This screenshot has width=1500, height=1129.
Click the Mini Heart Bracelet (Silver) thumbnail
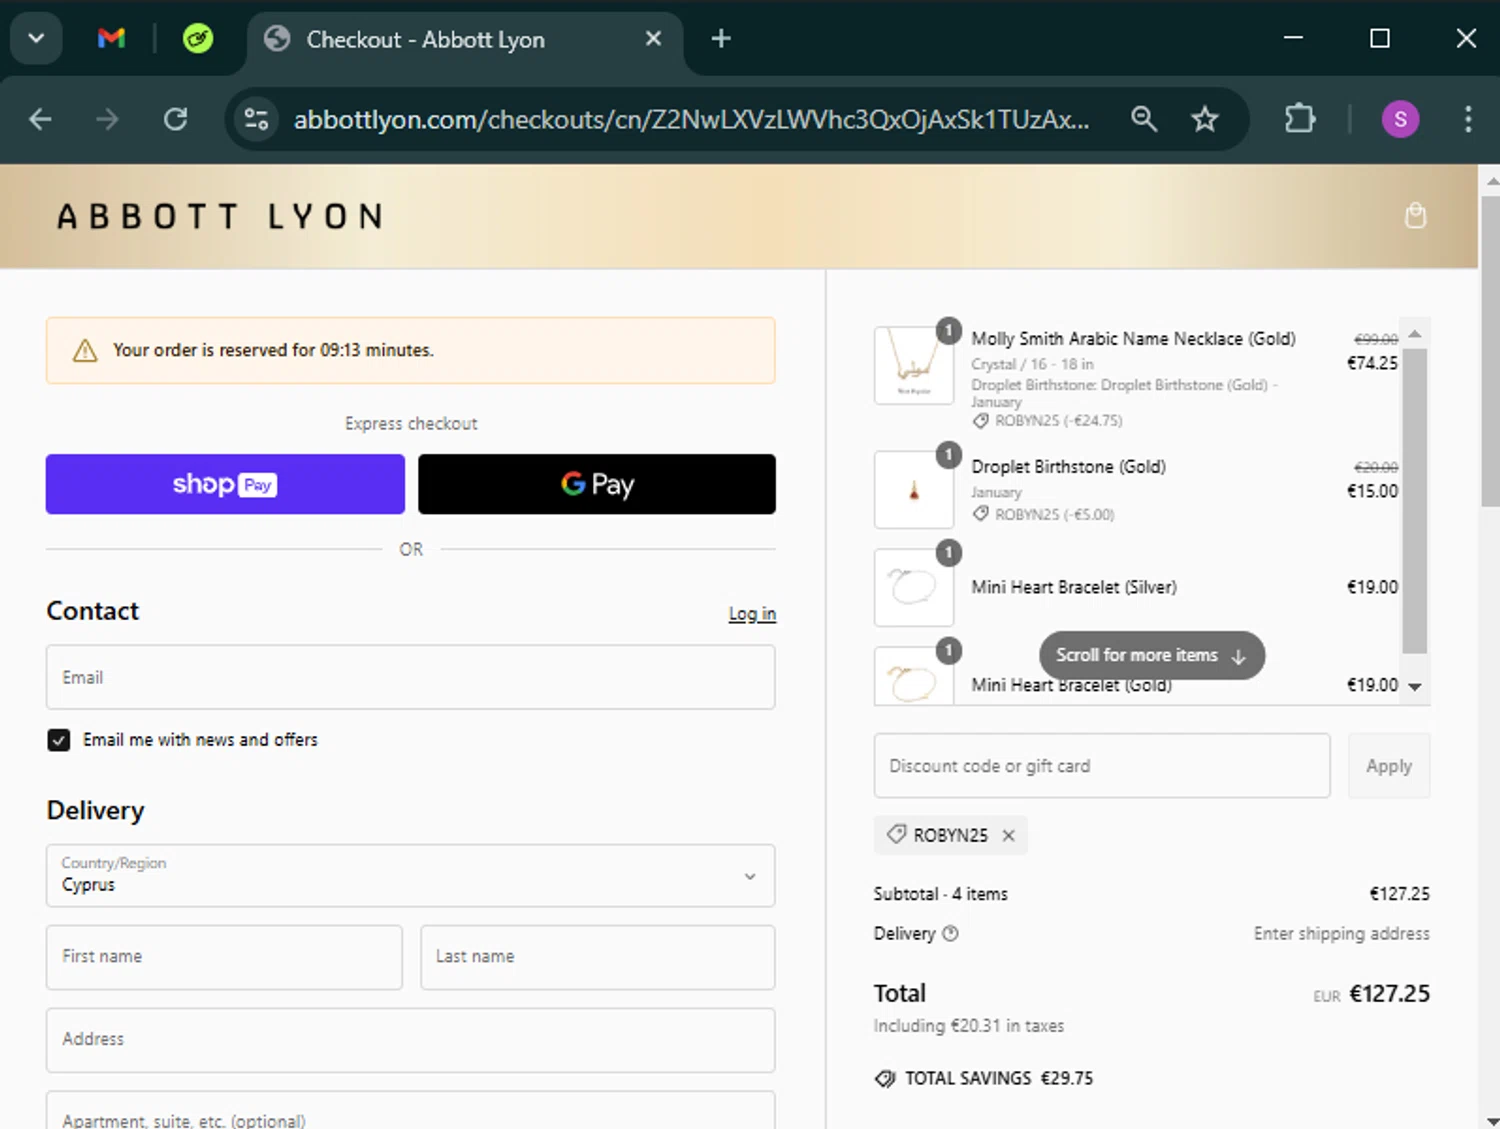point(914,587)
